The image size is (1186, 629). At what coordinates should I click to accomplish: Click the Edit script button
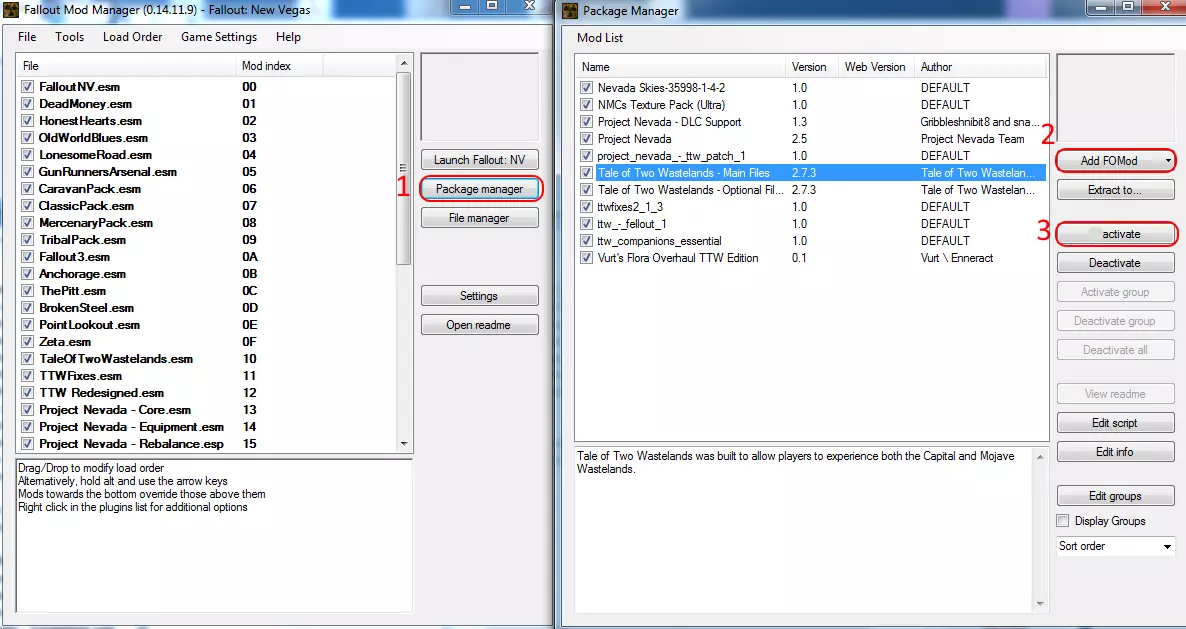coord(1115,423)
